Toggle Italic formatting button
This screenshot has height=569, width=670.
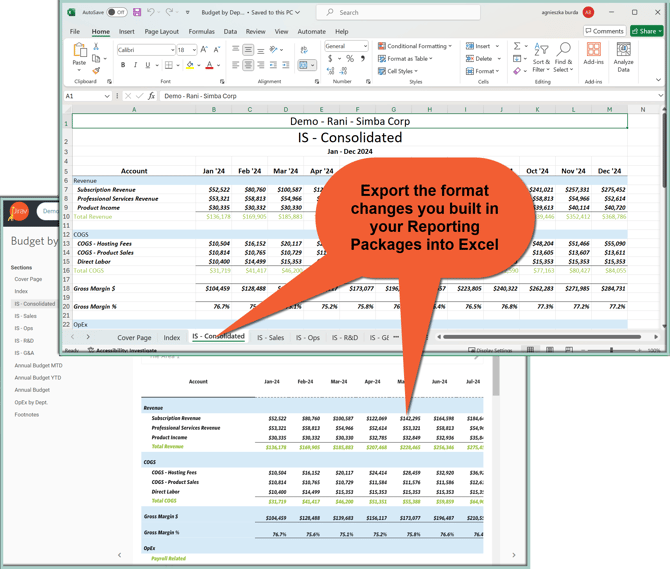(x=135, y=65)
